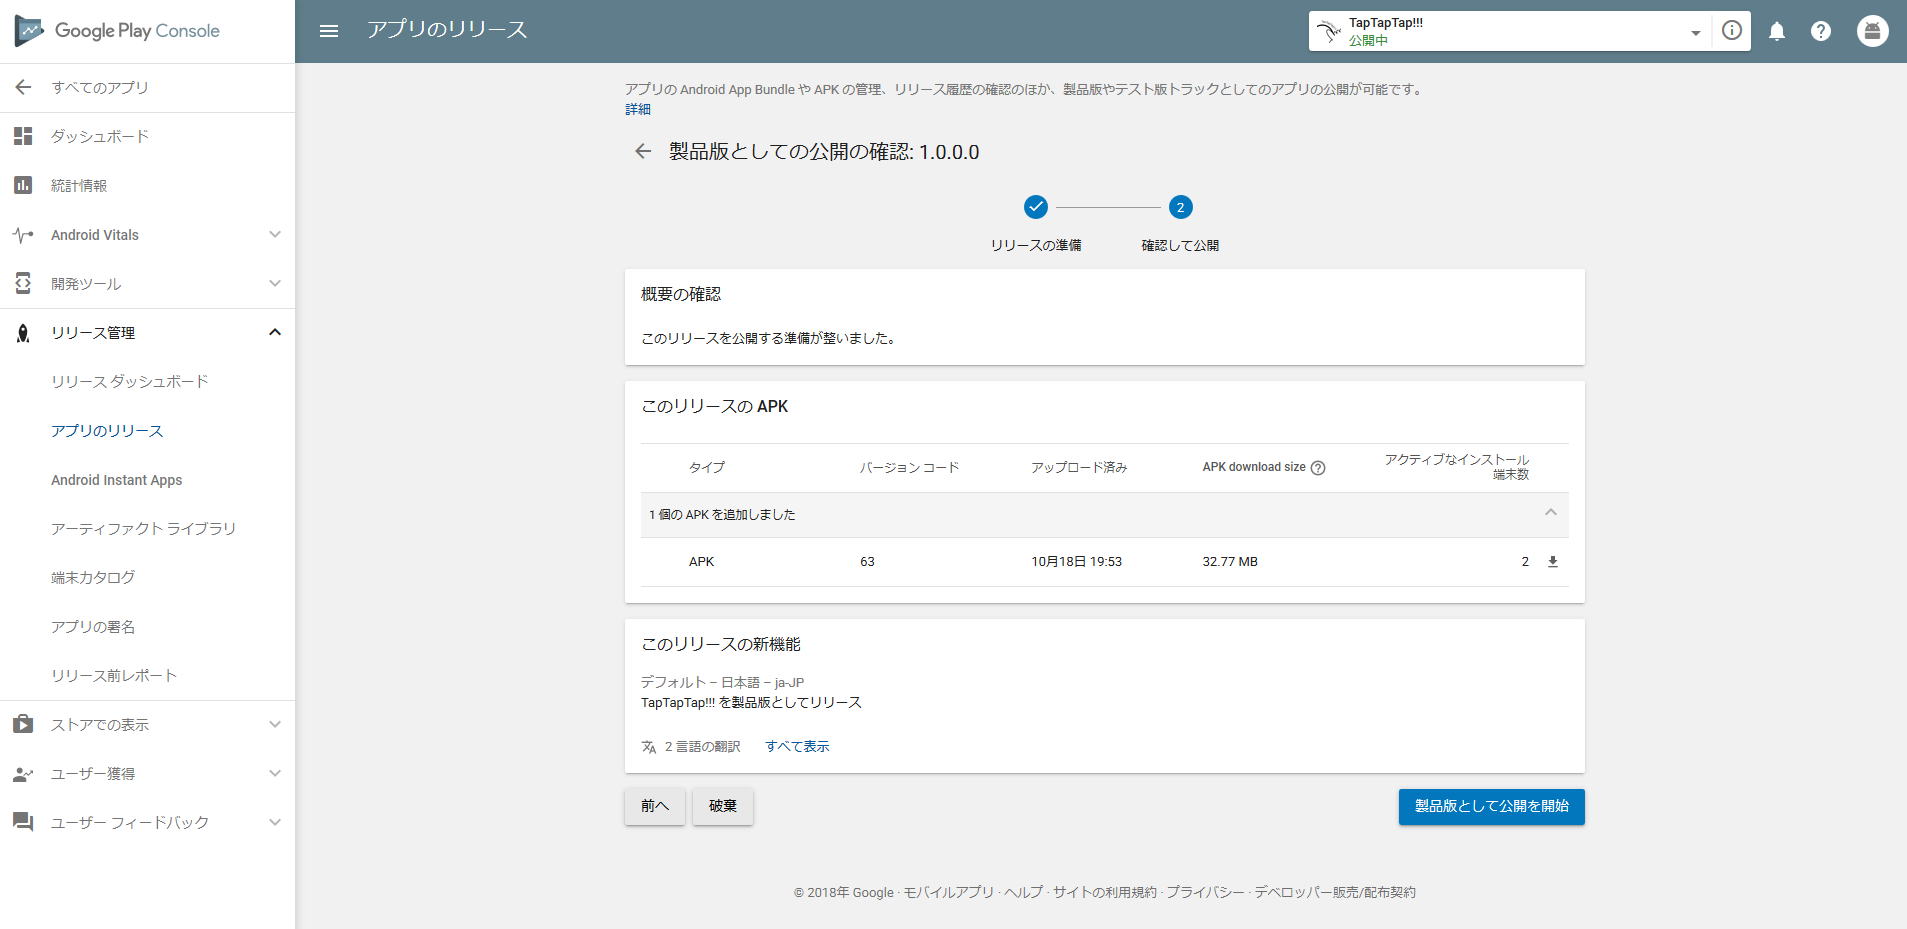Expand the ストアでの表示 section
The image size is (1907, 929).
pos(275,724)
